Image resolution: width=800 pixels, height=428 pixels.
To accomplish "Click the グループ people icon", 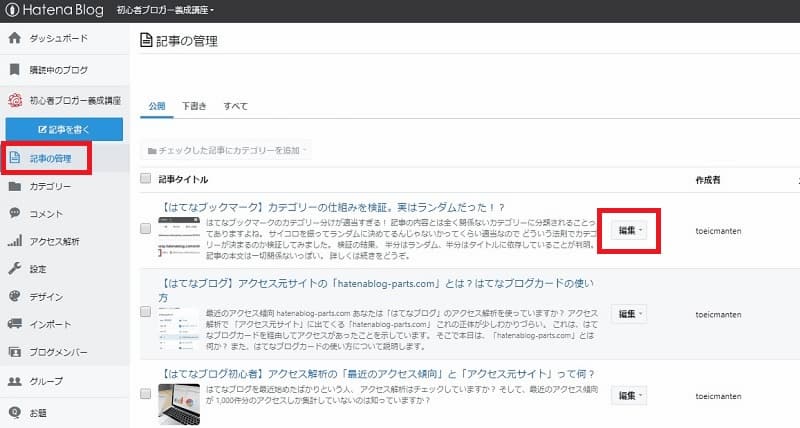I will point(15,381).
